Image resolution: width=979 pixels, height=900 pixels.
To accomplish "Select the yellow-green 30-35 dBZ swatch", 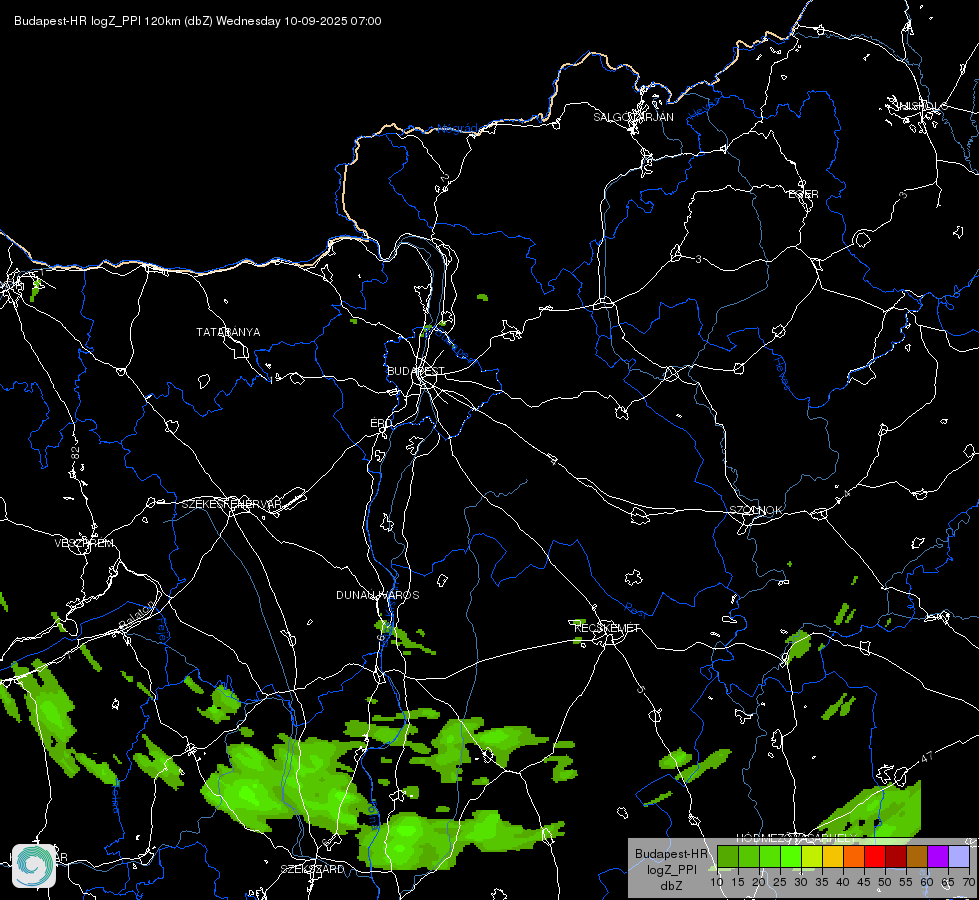I will [812, 857].
